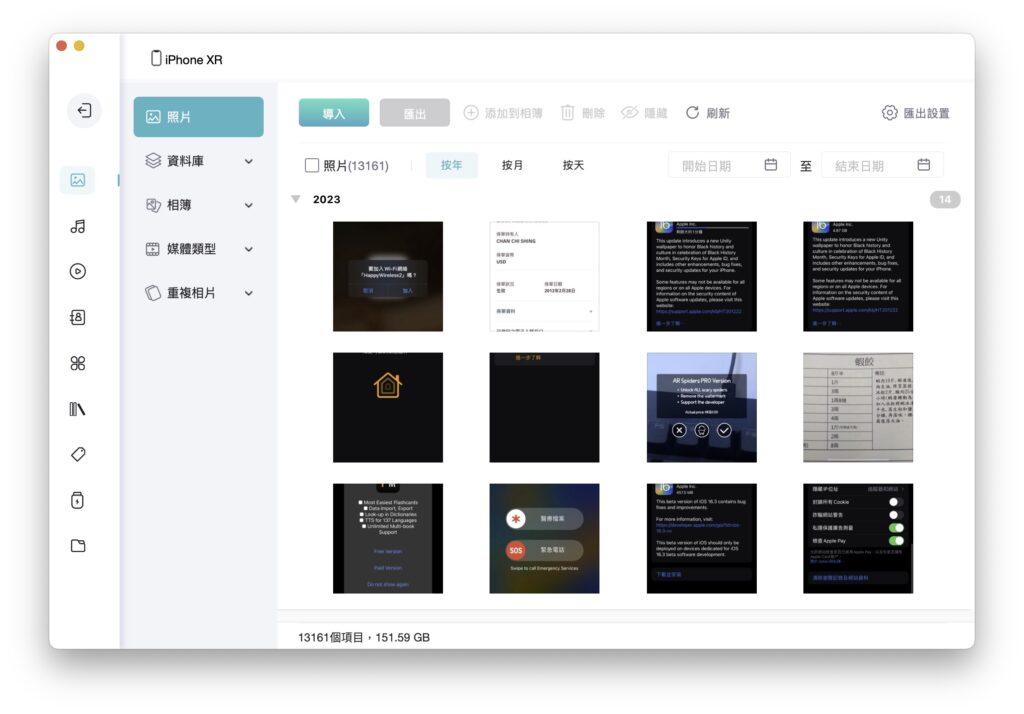Open the 重複相片 menu item
Viewport: 1024px width, 714px height.
[199, 293]
